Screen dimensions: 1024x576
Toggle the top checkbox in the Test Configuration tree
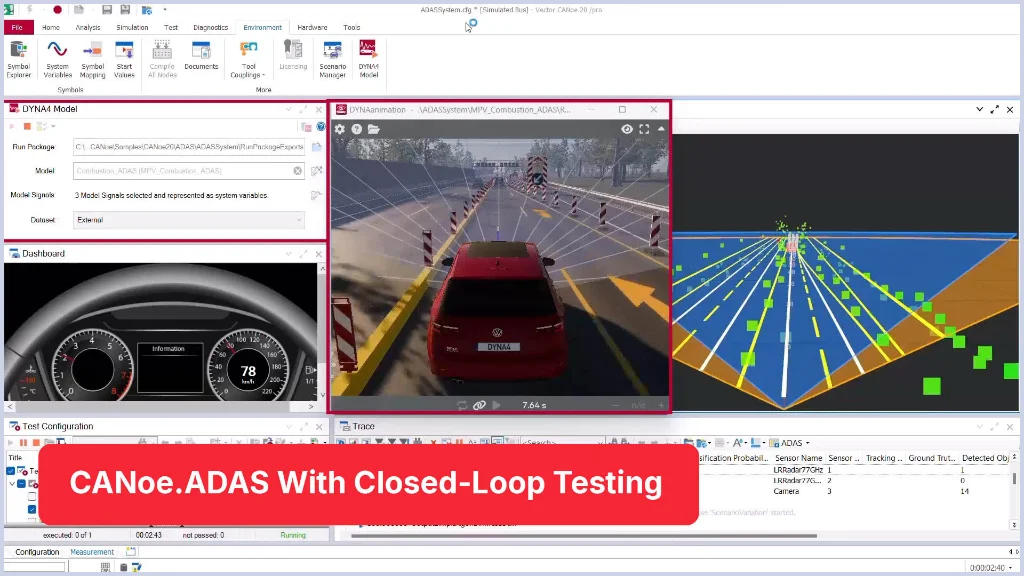pyautogui.click(x=10, y=471)
